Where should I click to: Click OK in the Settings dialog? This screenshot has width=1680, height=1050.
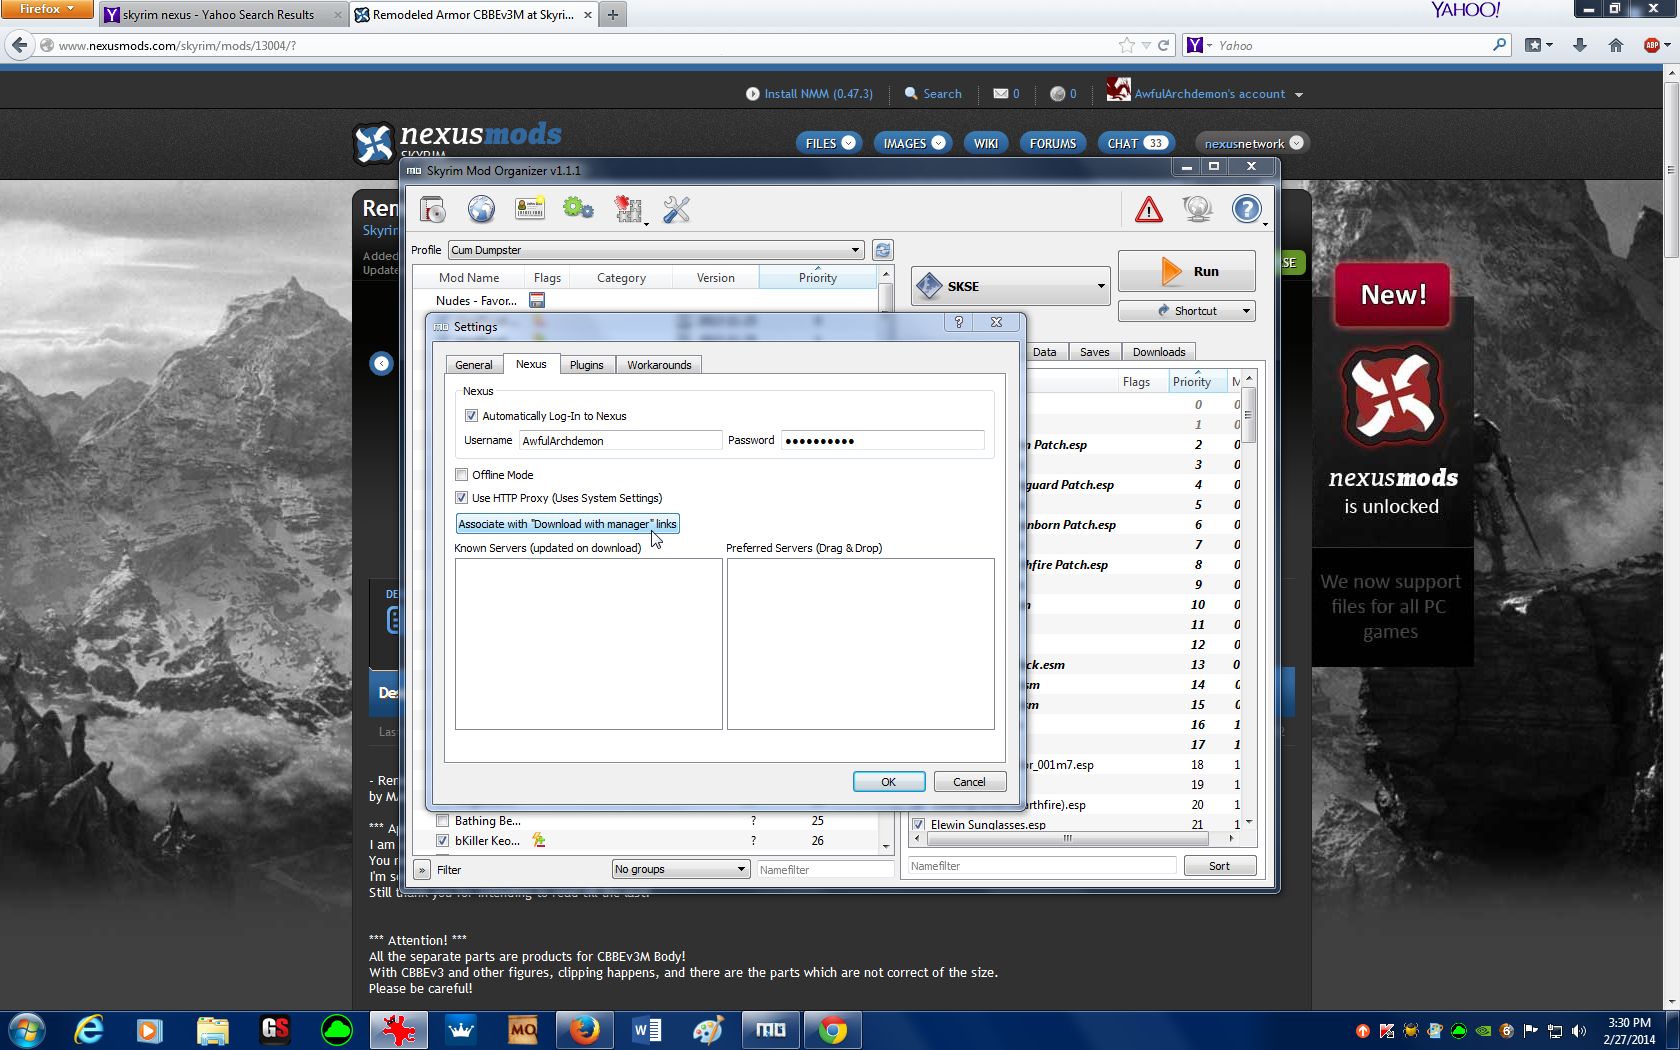(889, 782)
